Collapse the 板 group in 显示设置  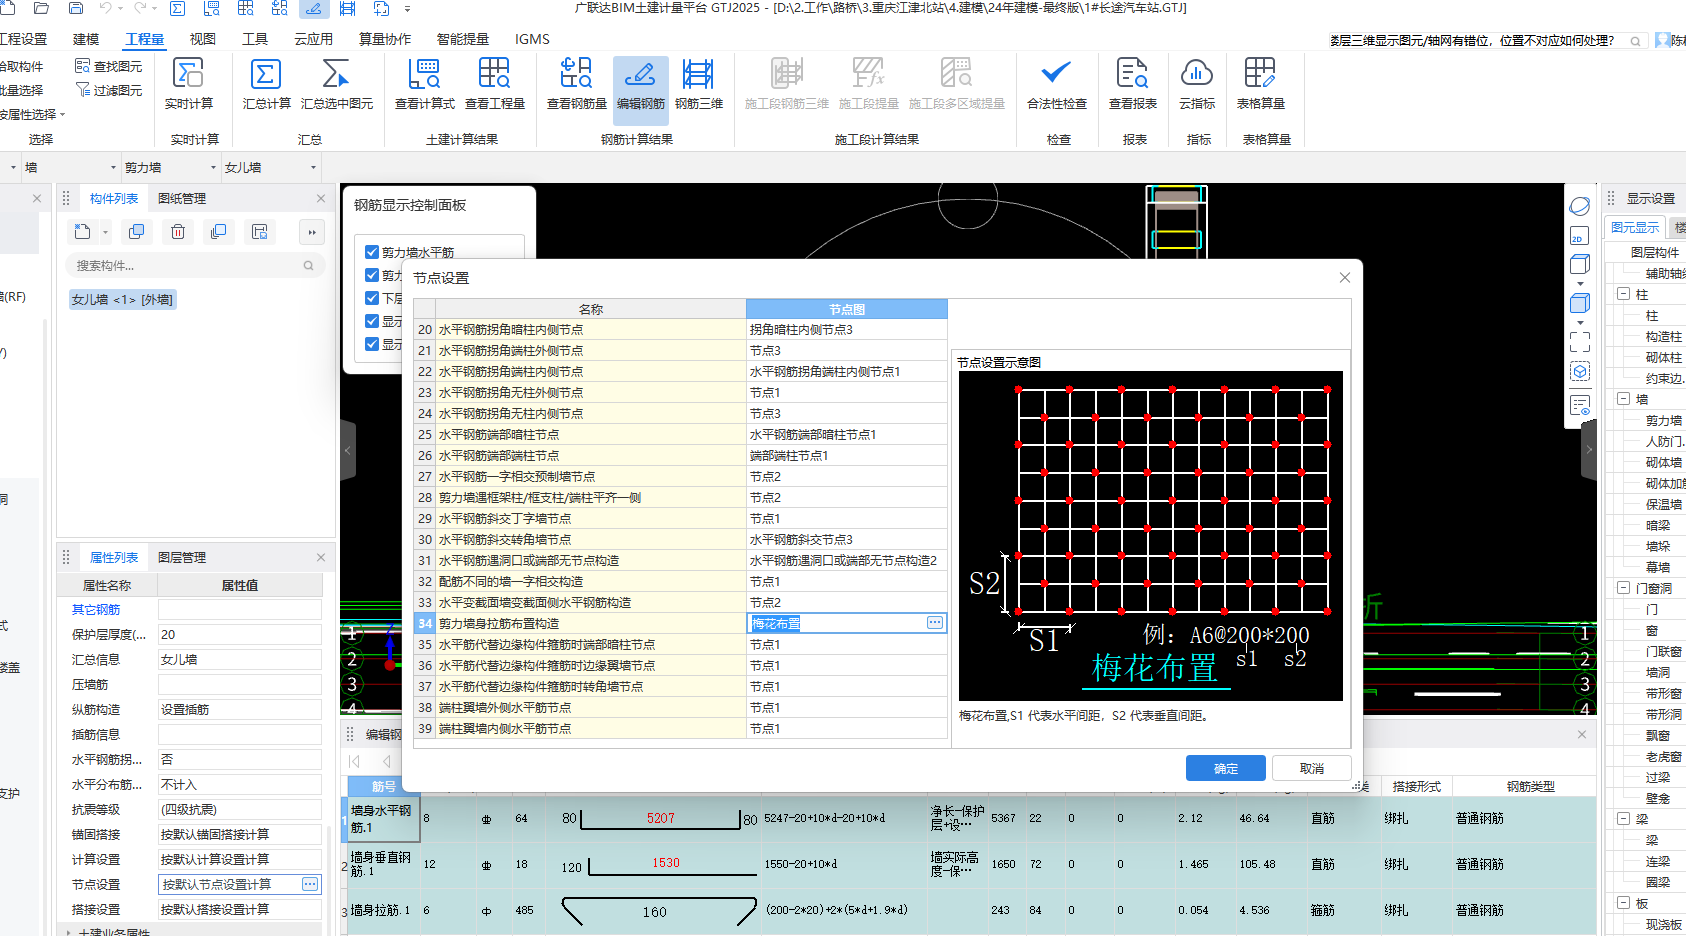pos(1624,903)
